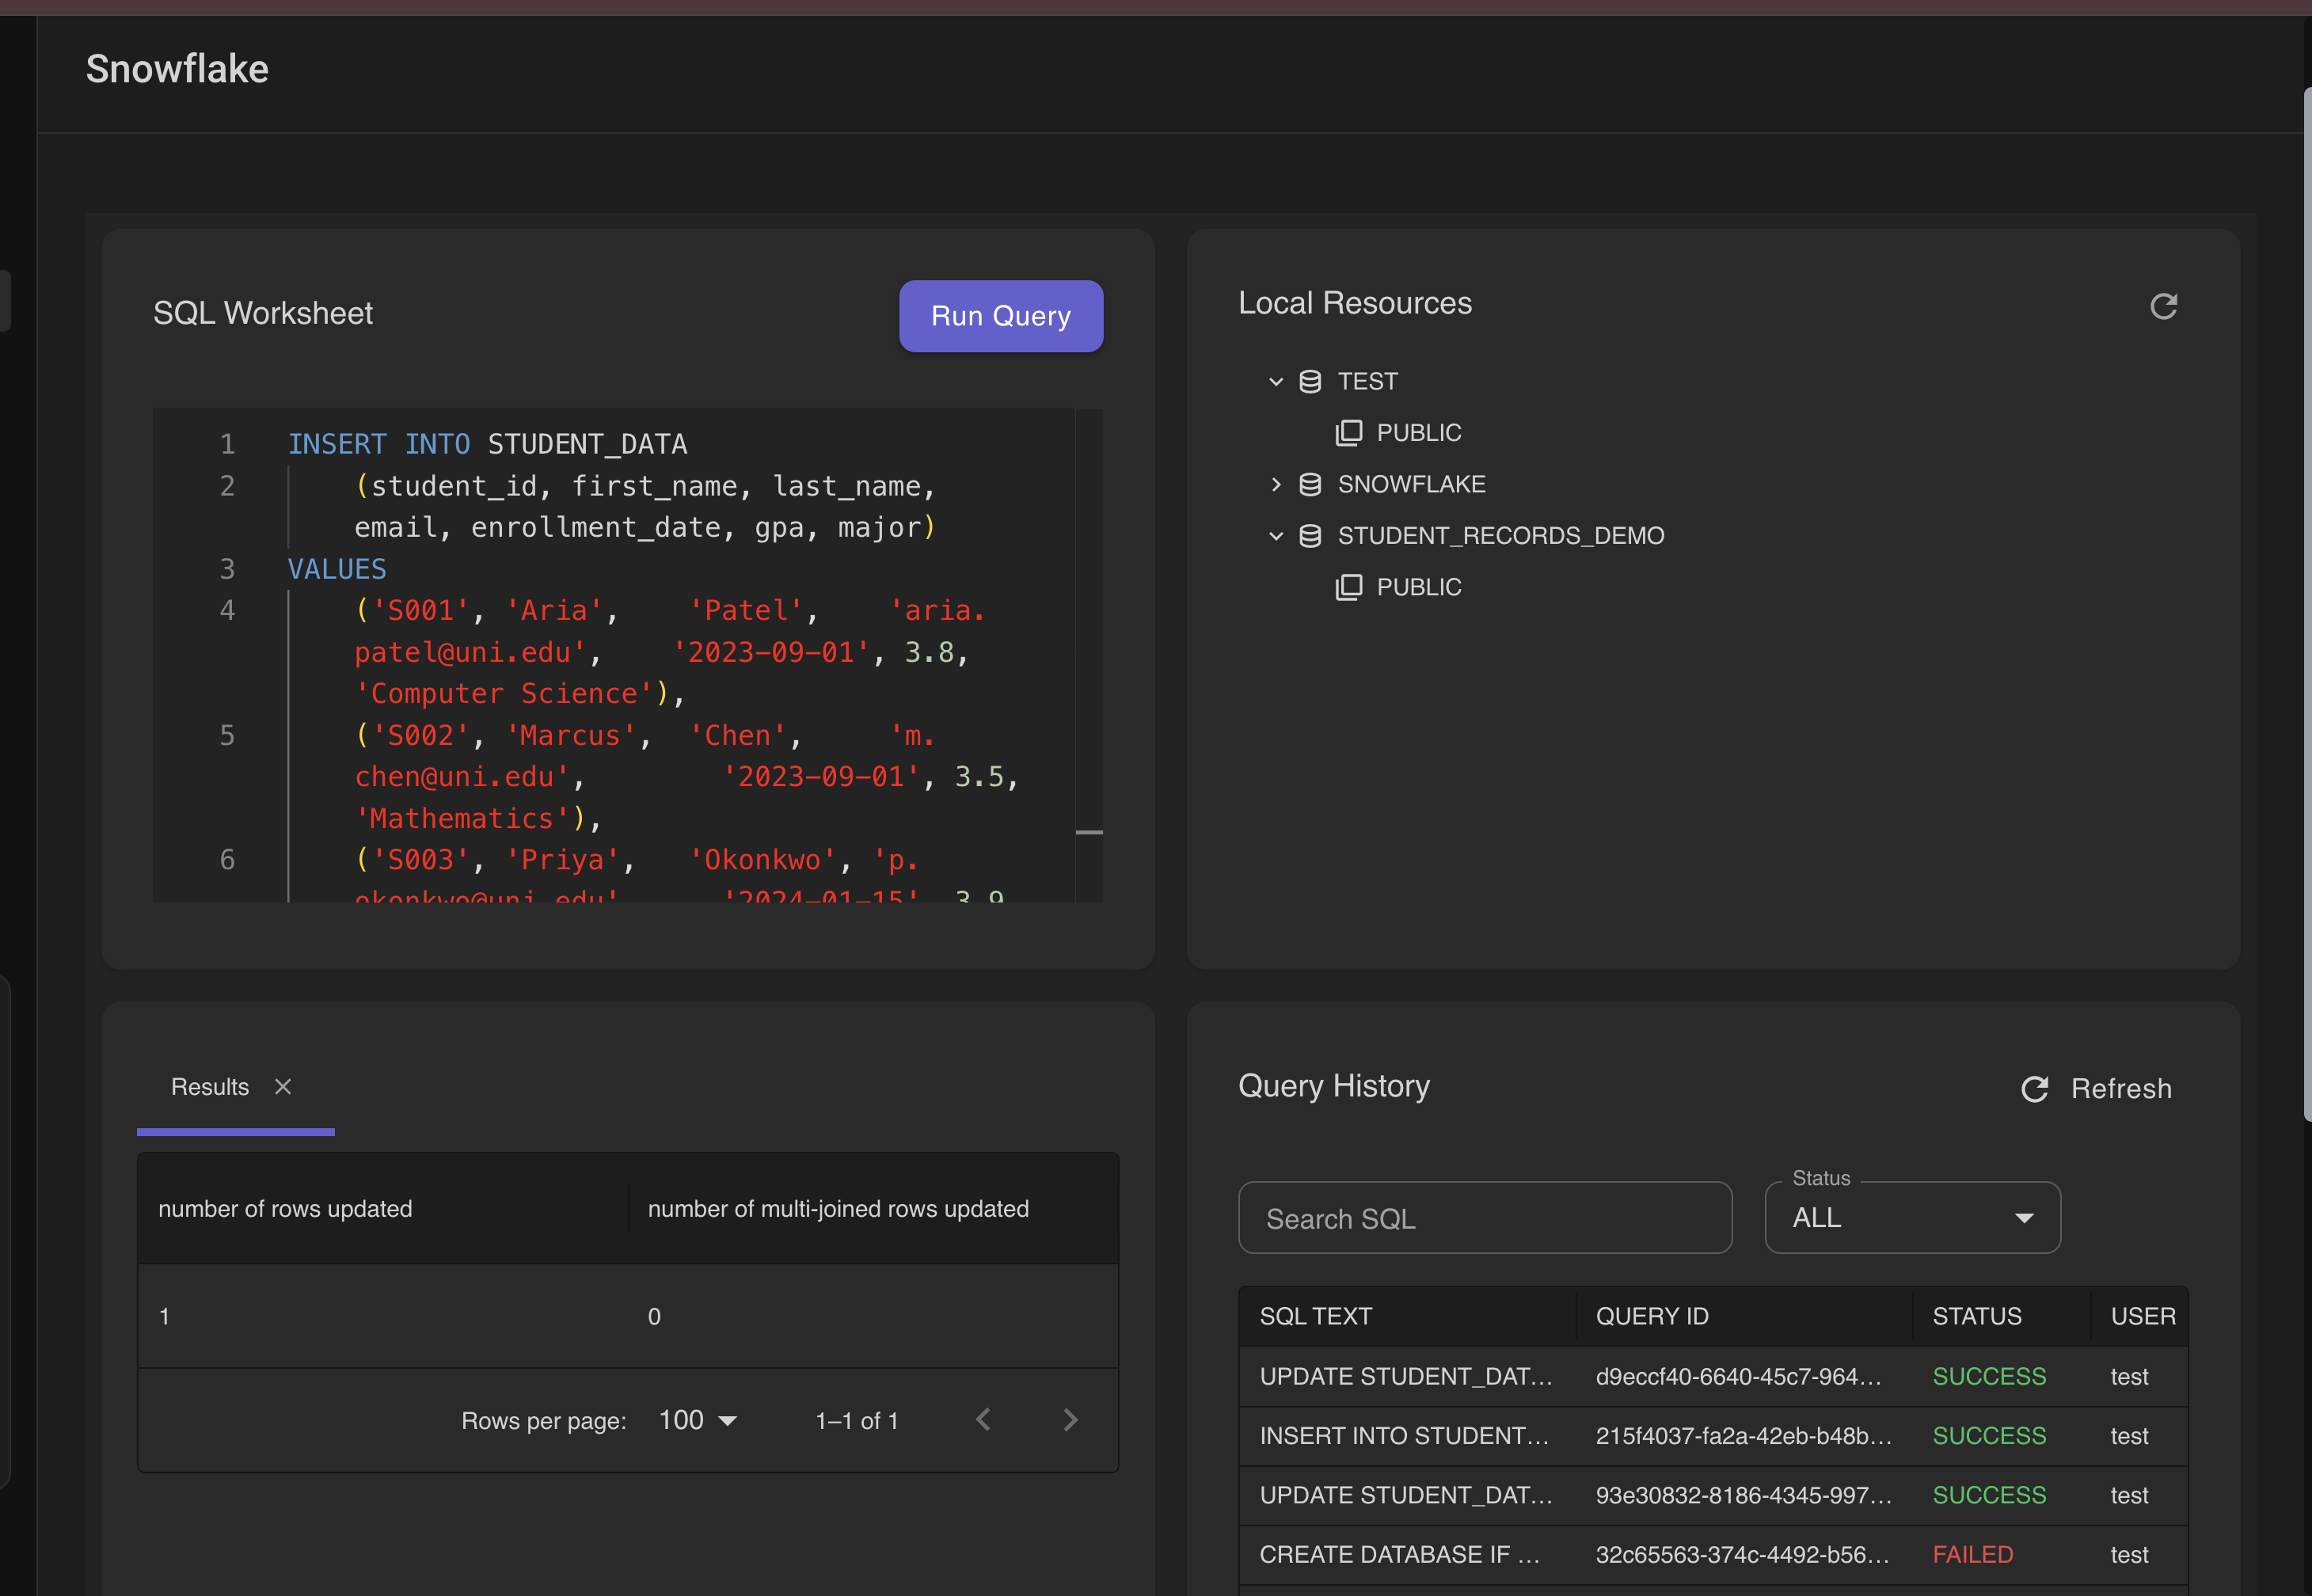Click the VALUES keyword in the editor
This screenshot has height=1596, width=2312.
coord(337,569)
